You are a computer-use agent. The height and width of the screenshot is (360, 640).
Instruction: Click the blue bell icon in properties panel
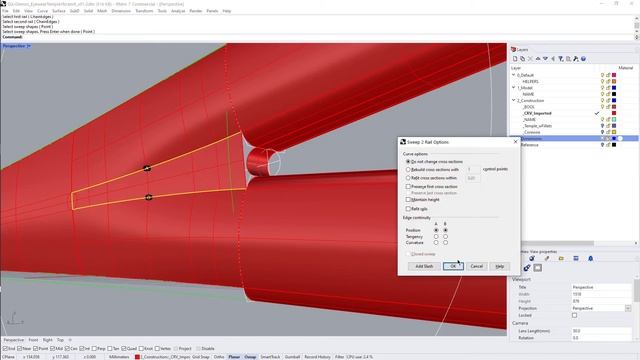590,258
